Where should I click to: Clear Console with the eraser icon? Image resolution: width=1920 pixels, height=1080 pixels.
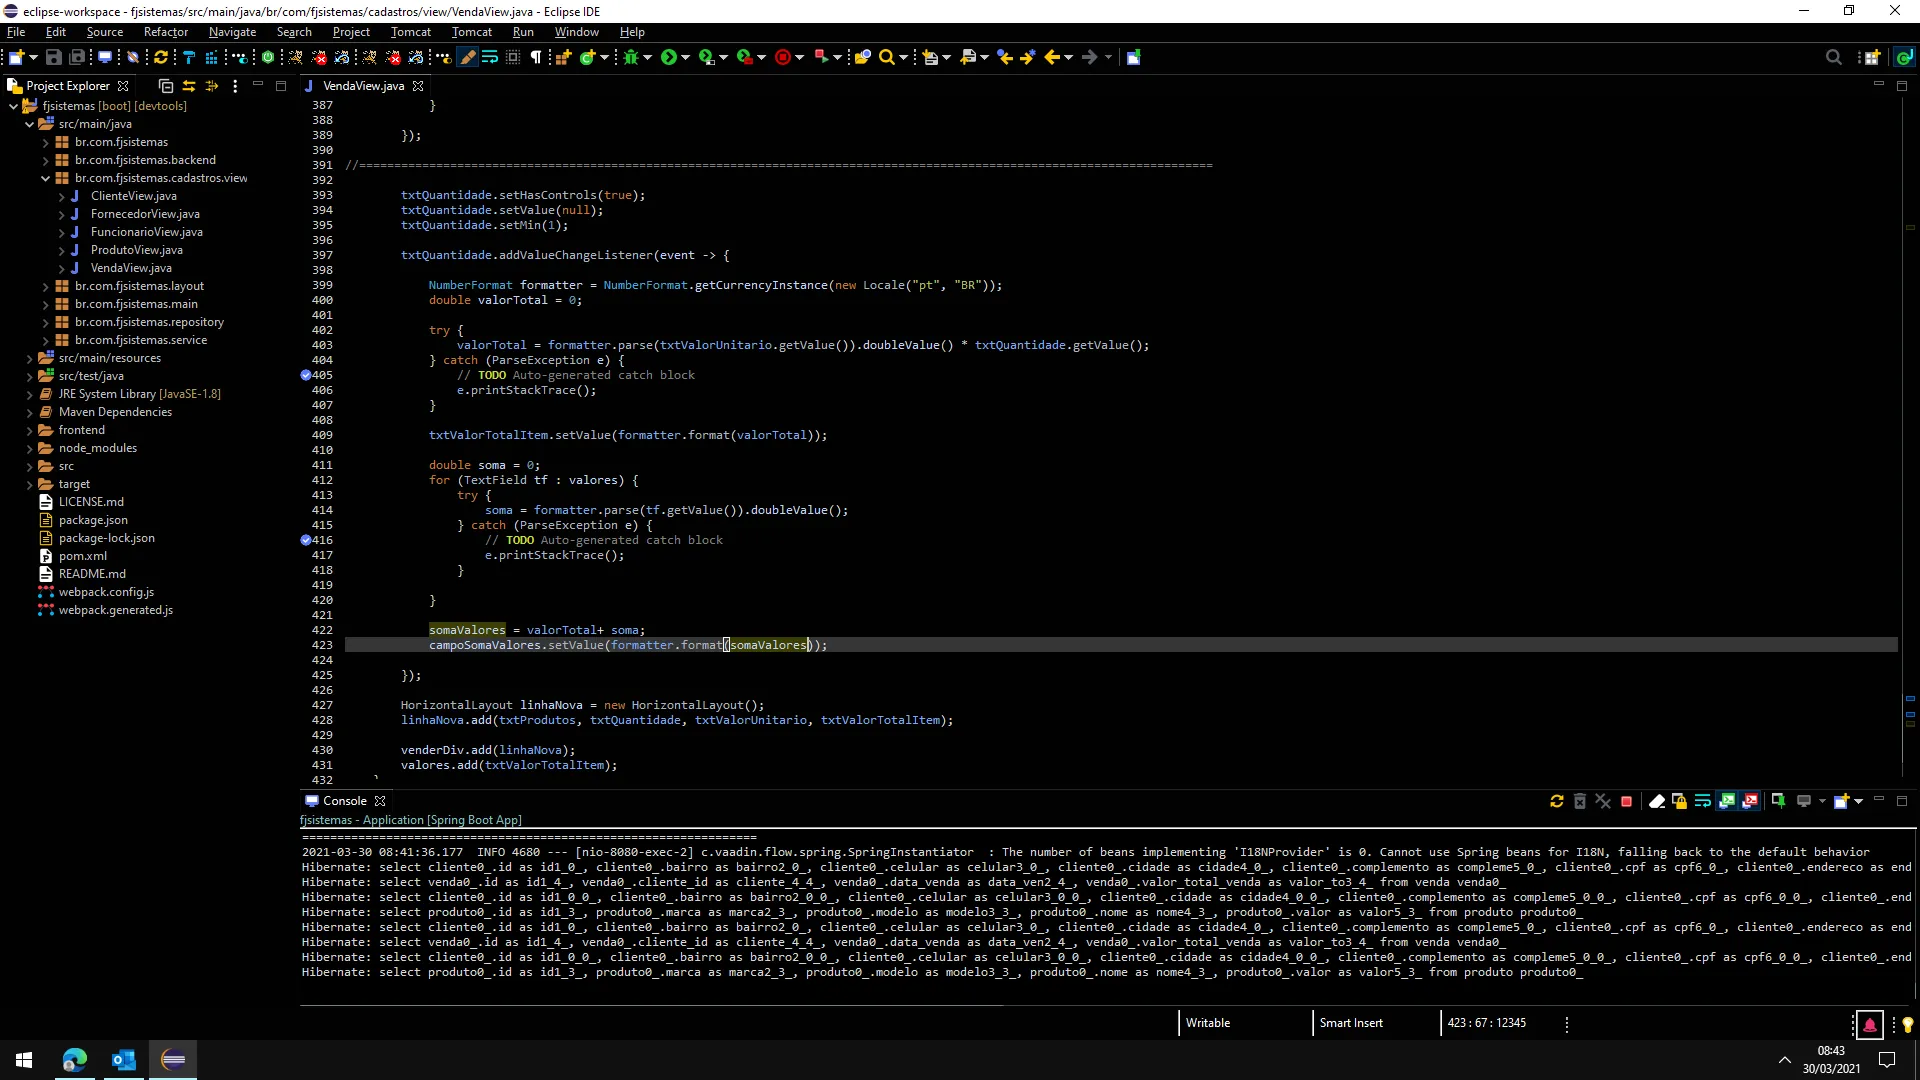[1657, 802]
